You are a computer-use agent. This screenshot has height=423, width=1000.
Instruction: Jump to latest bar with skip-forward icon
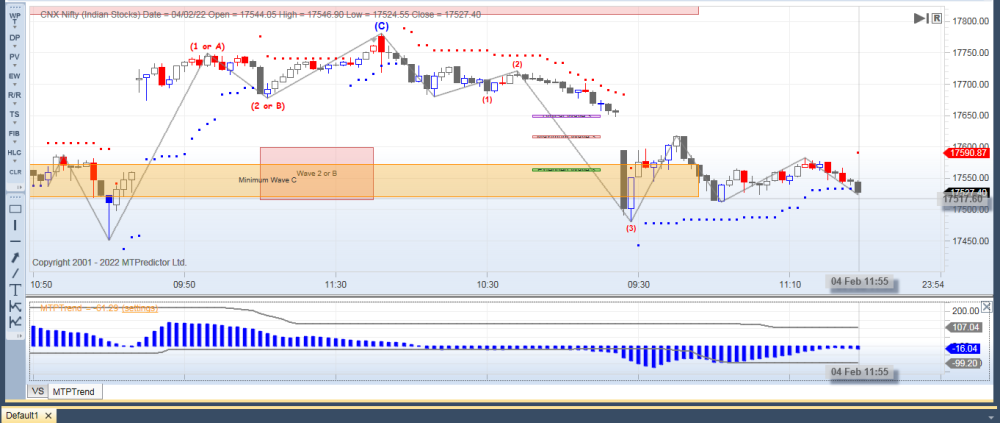(x=920, y=19)
